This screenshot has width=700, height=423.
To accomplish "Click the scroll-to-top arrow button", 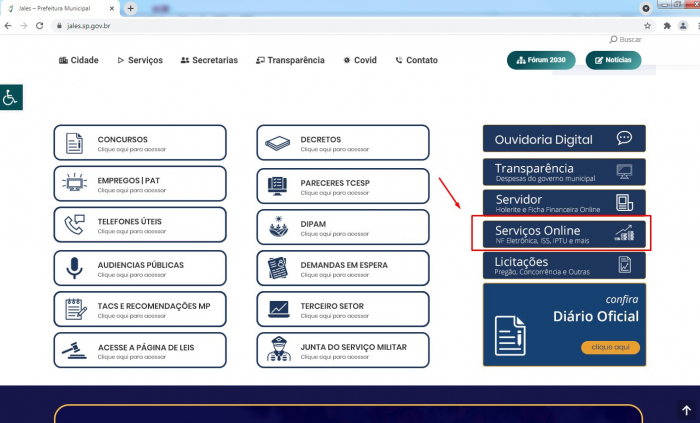I will pos(686,410).
